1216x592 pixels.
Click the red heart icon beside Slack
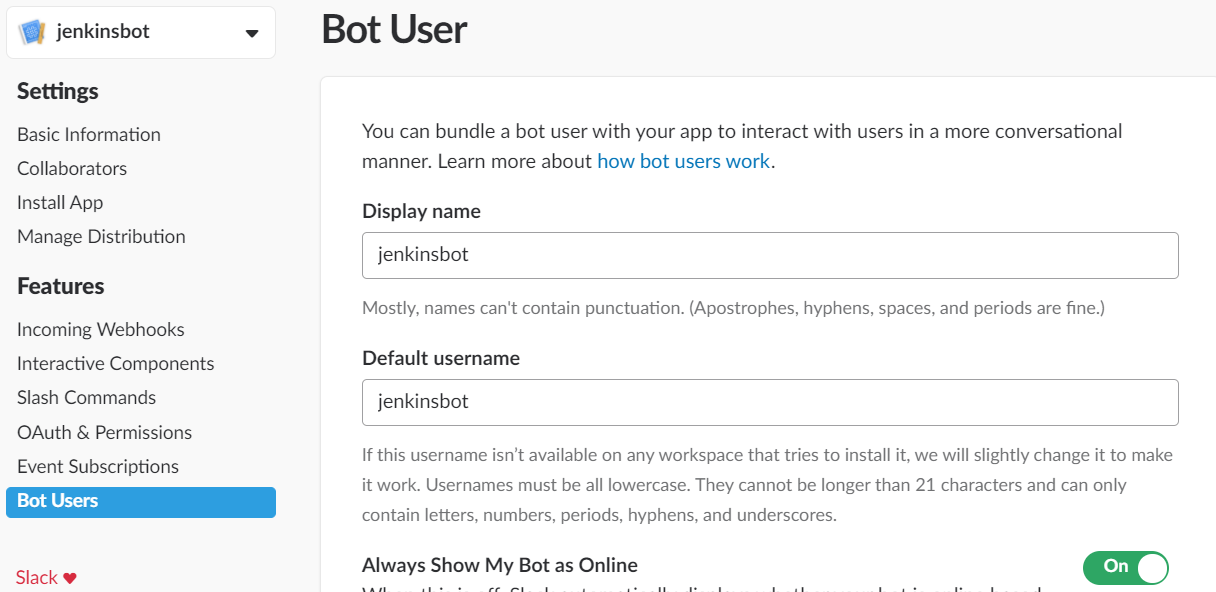[x=70, y=578]
